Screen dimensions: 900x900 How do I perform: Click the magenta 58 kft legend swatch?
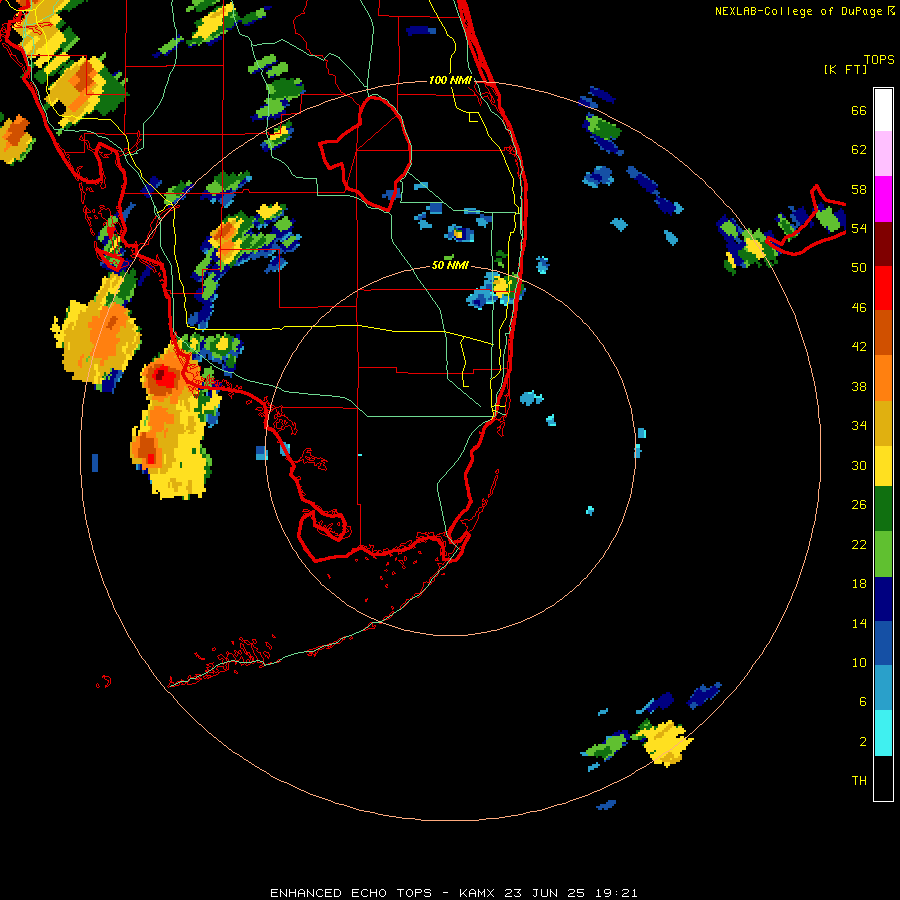click(883, 199)
